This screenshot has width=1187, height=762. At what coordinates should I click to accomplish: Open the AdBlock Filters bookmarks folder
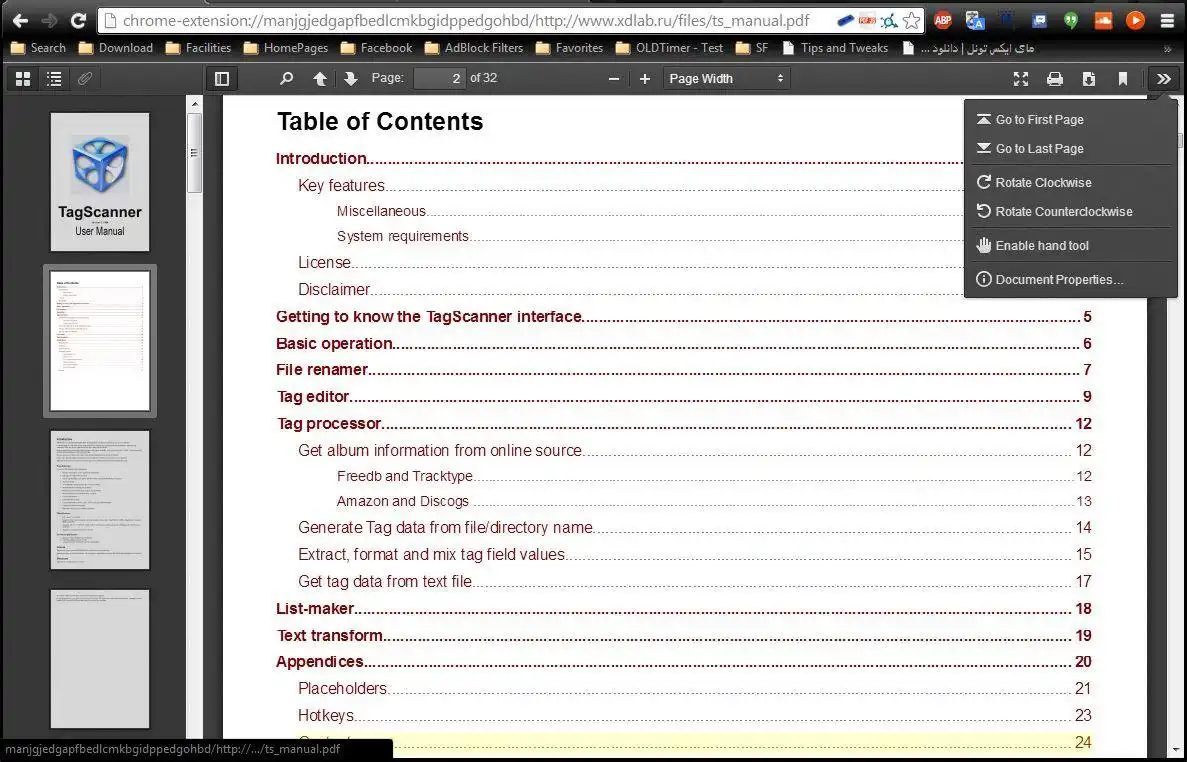tap(474, 48)
